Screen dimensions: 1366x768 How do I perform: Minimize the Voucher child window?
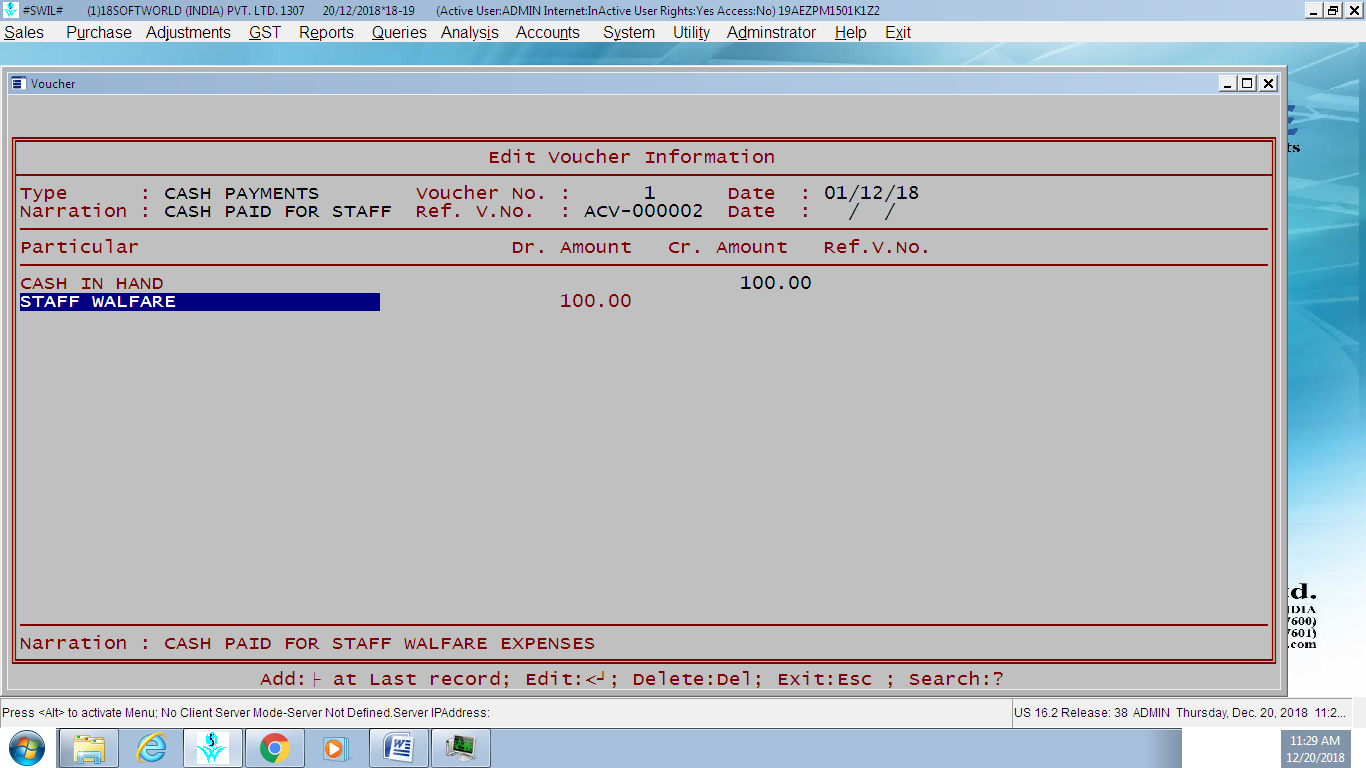point(1228,84)
